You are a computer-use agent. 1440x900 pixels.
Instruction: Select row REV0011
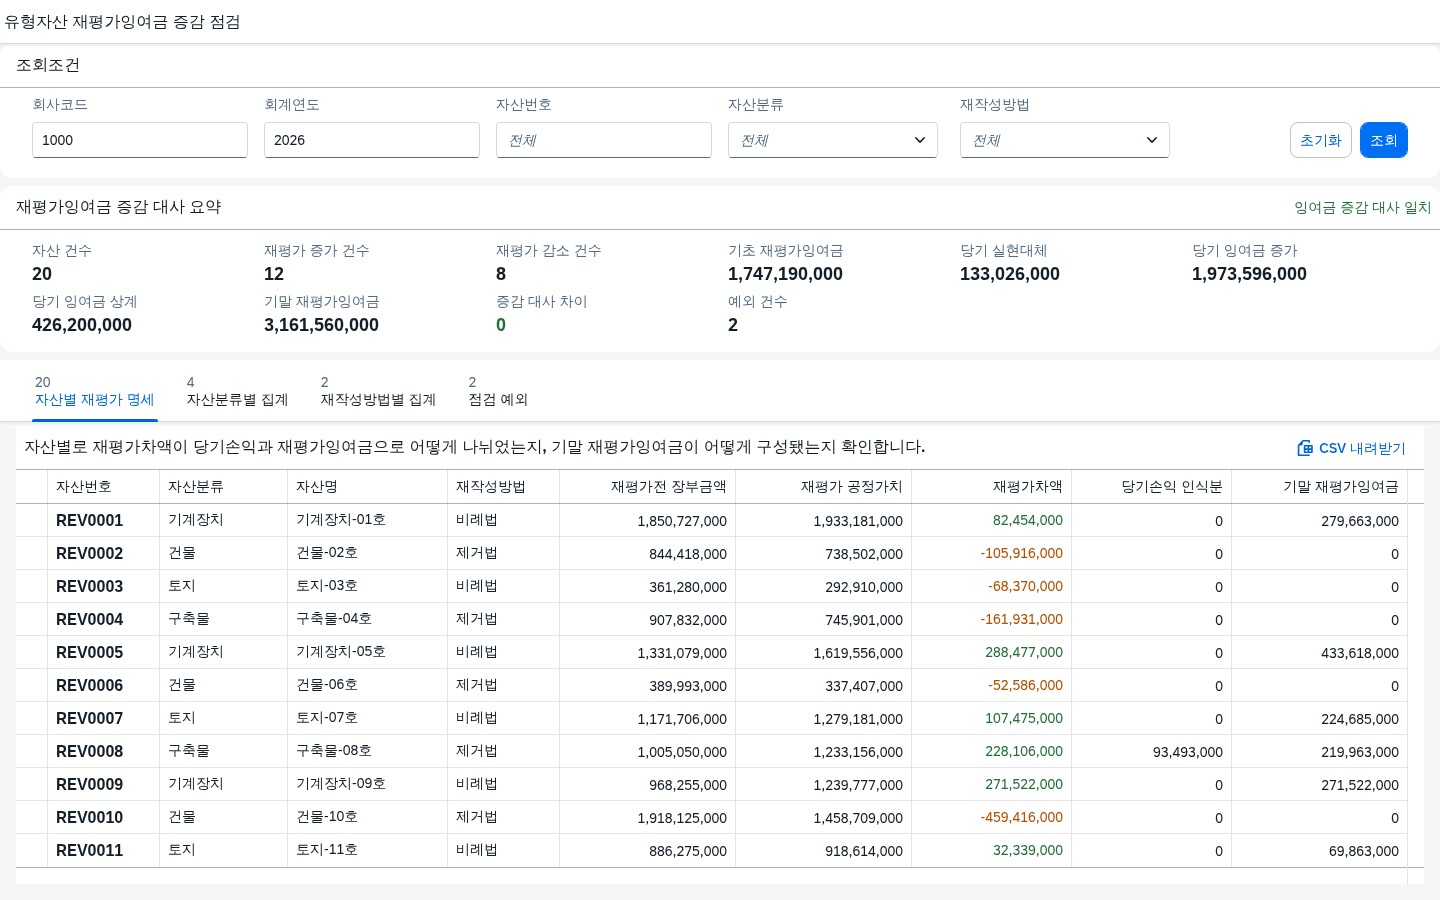tap(712, 850)
